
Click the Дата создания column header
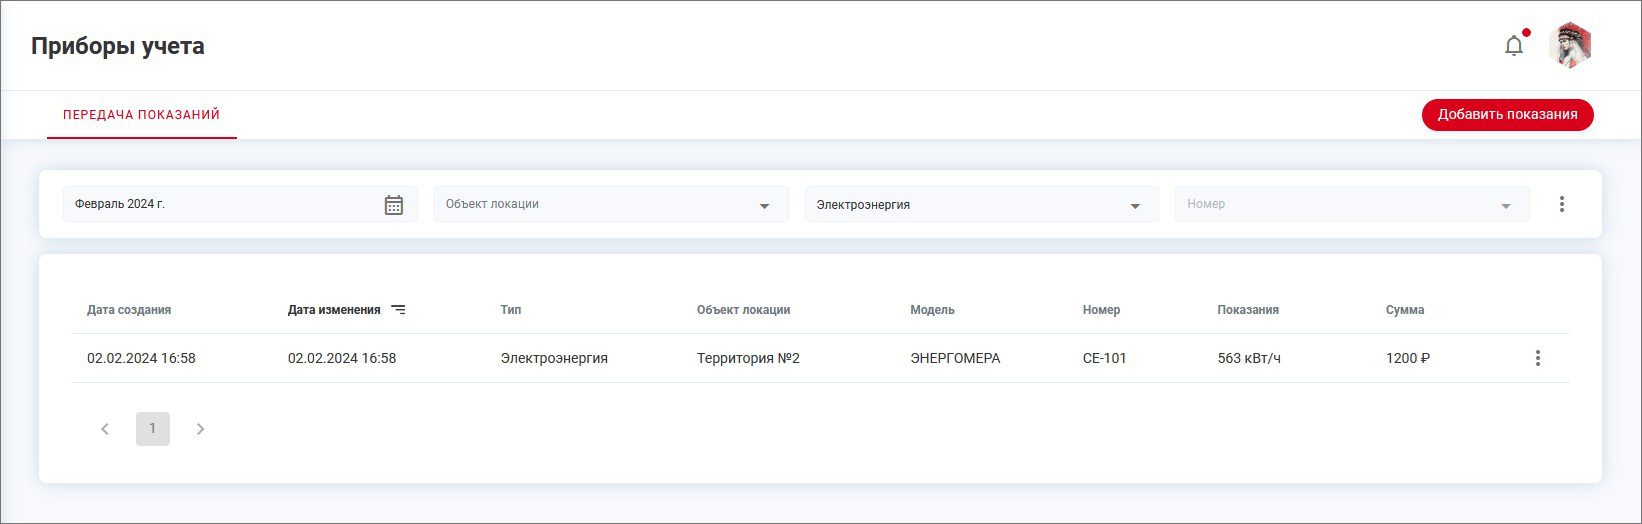129,310
